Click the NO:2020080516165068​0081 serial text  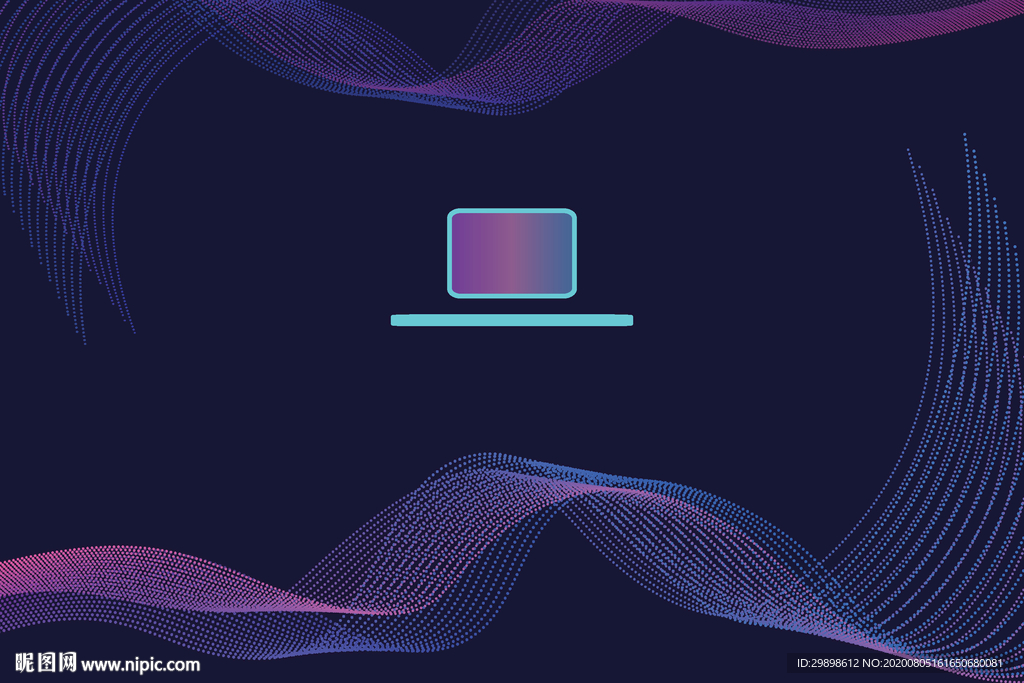pos(939,664)
